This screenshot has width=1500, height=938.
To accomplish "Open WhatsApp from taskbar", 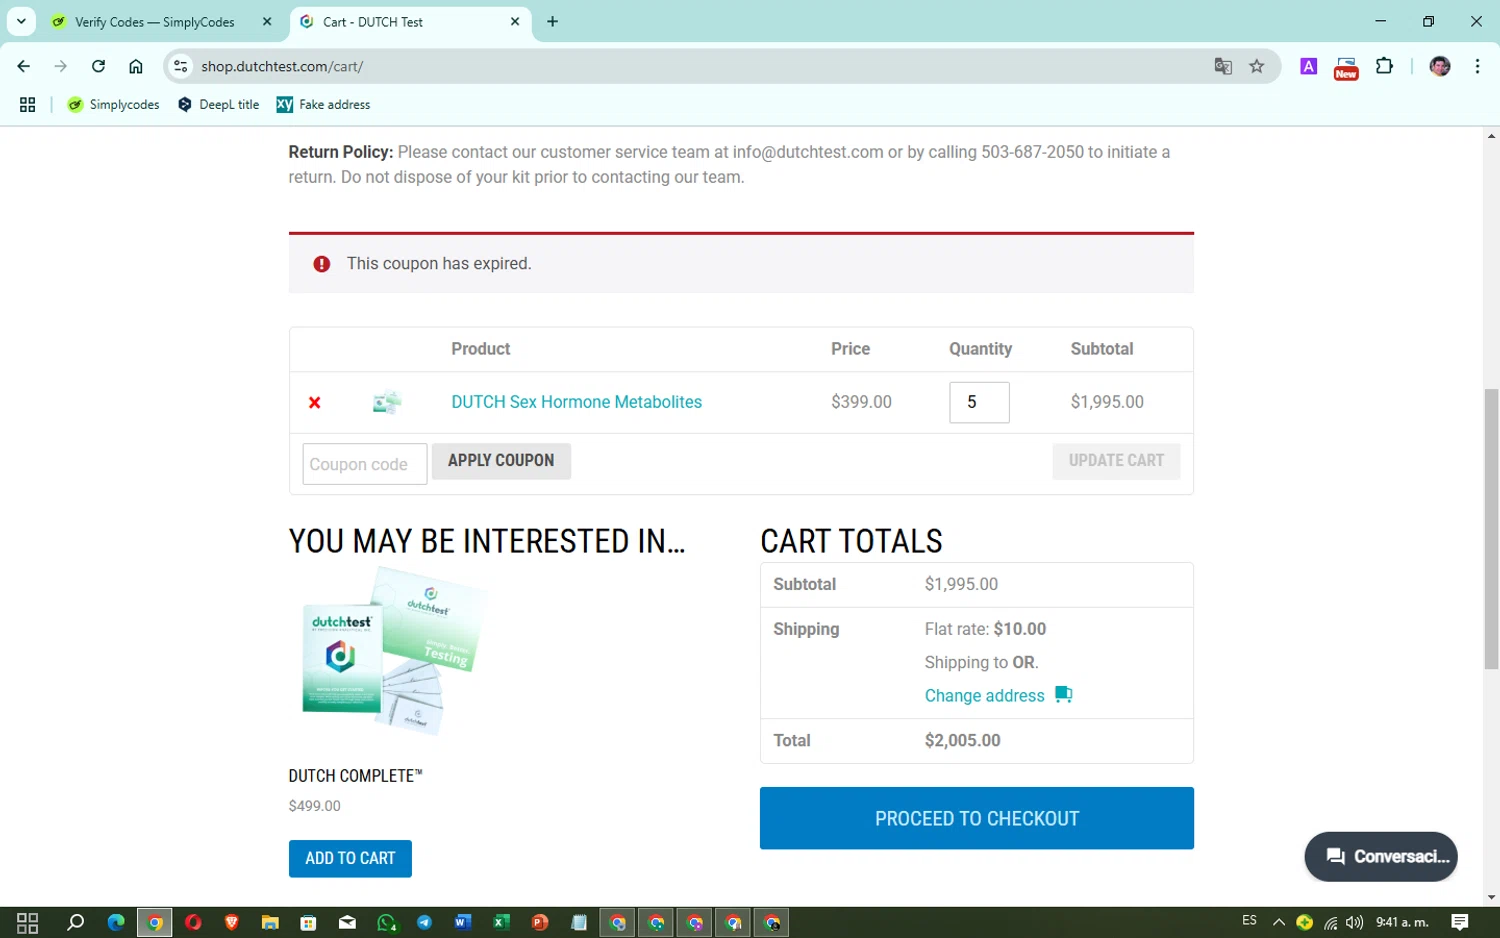I will (386, 922).
